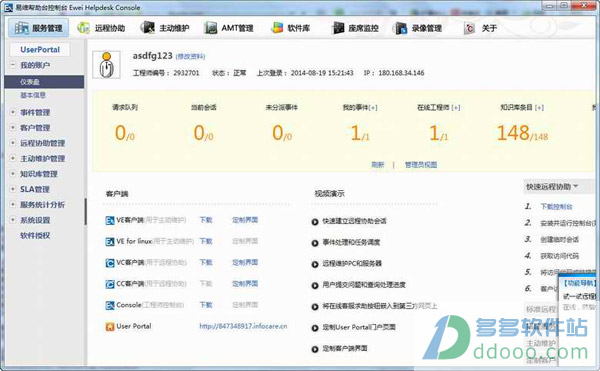This screenshot has height=371, width=600.
Task: Play the 事件处理和任务调度 video
Action: [315, 243]
